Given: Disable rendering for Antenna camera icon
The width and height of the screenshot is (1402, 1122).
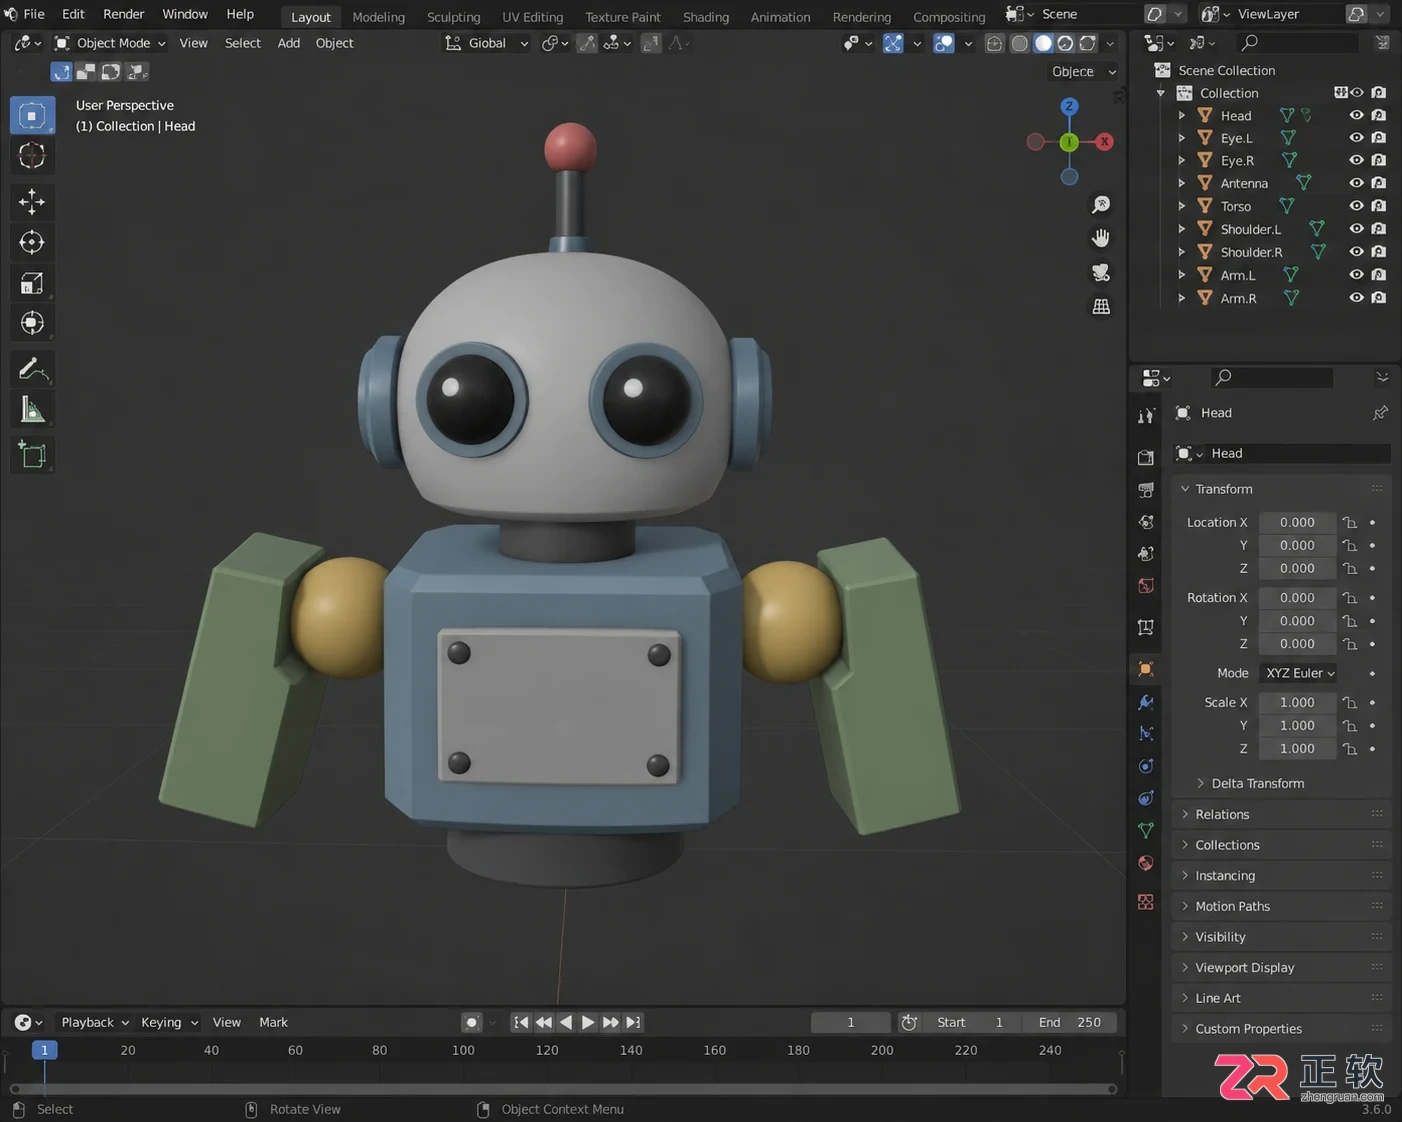Looking at the screenshot, I should (x=1379, y=183).
